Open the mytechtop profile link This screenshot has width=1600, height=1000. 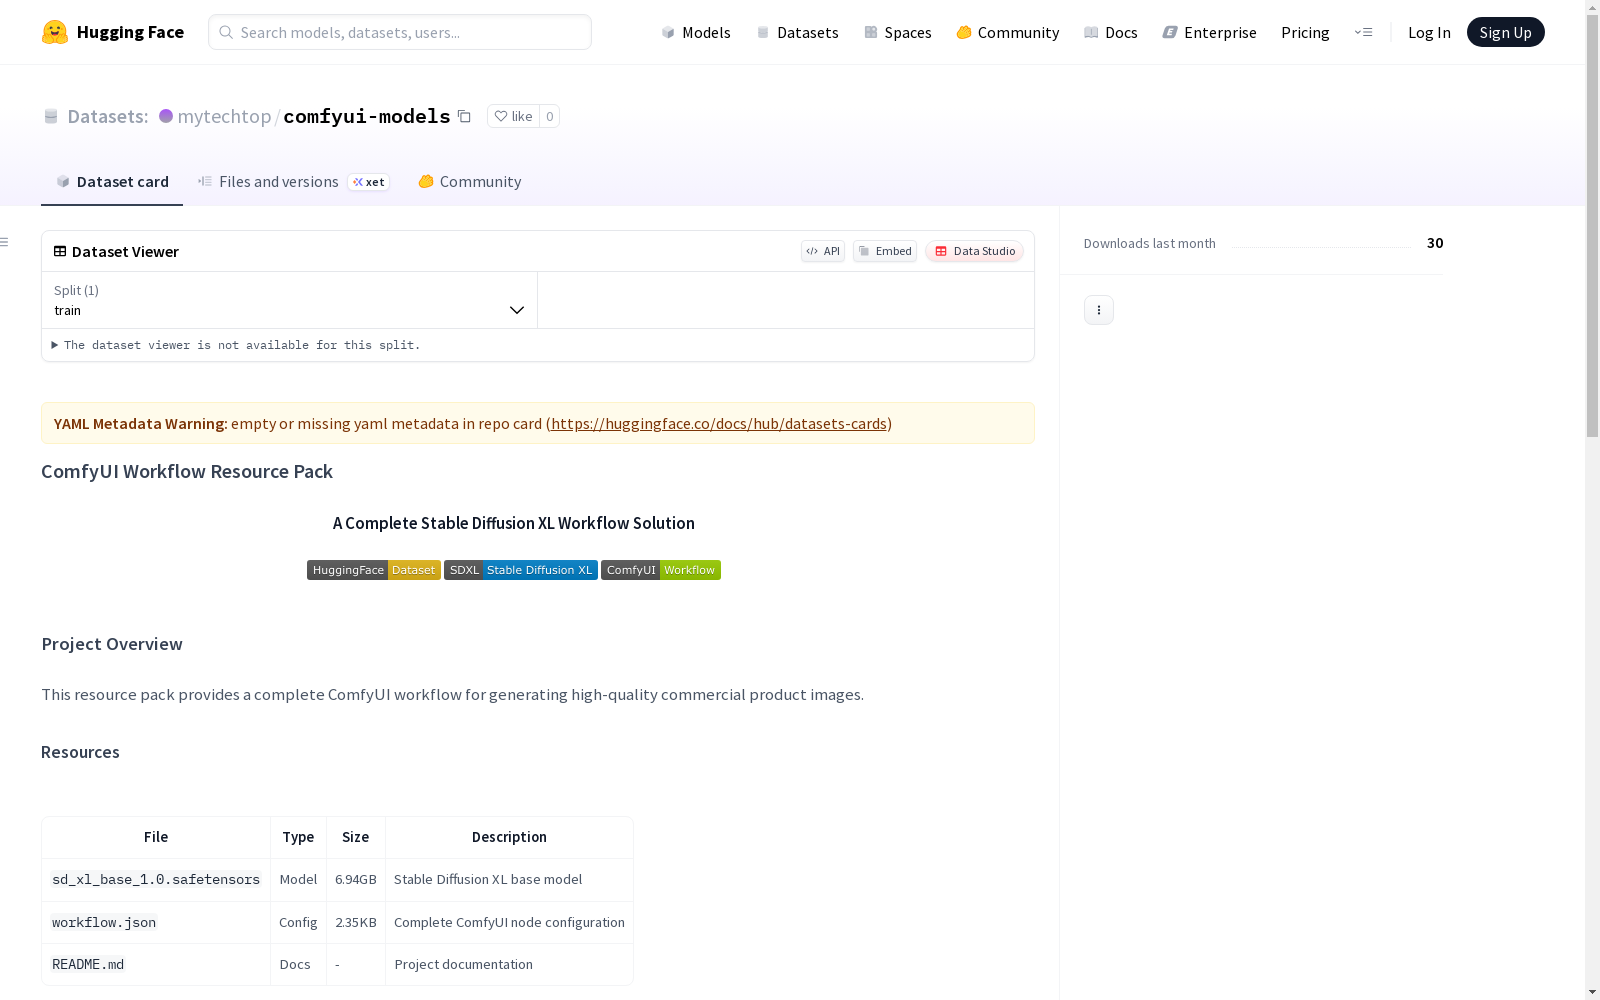(224, 116)
